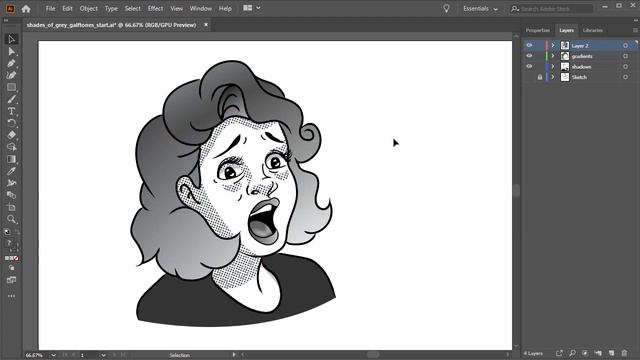Click the Color/Gradient/None mode buttons

point(11,258)
